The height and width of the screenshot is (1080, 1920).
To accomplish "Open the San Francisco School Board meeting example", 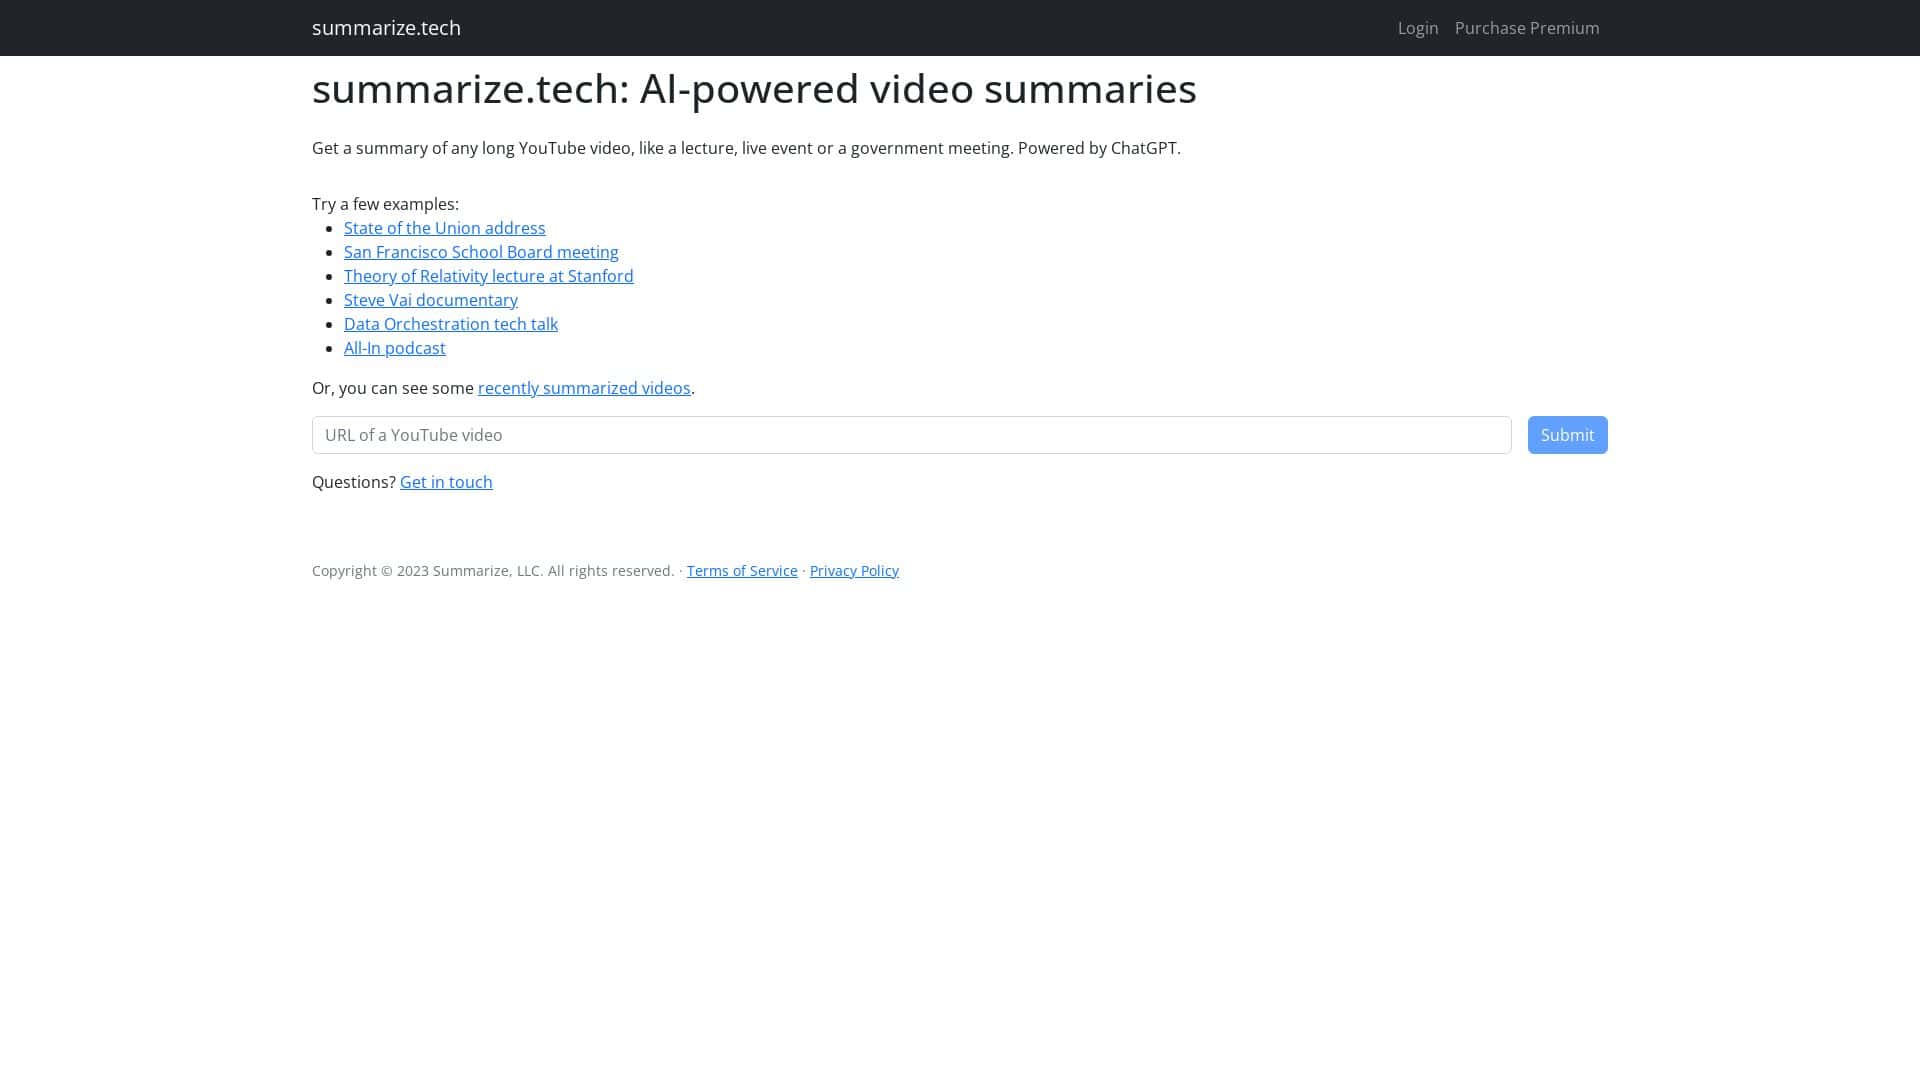I will click(x=481, y=252).
